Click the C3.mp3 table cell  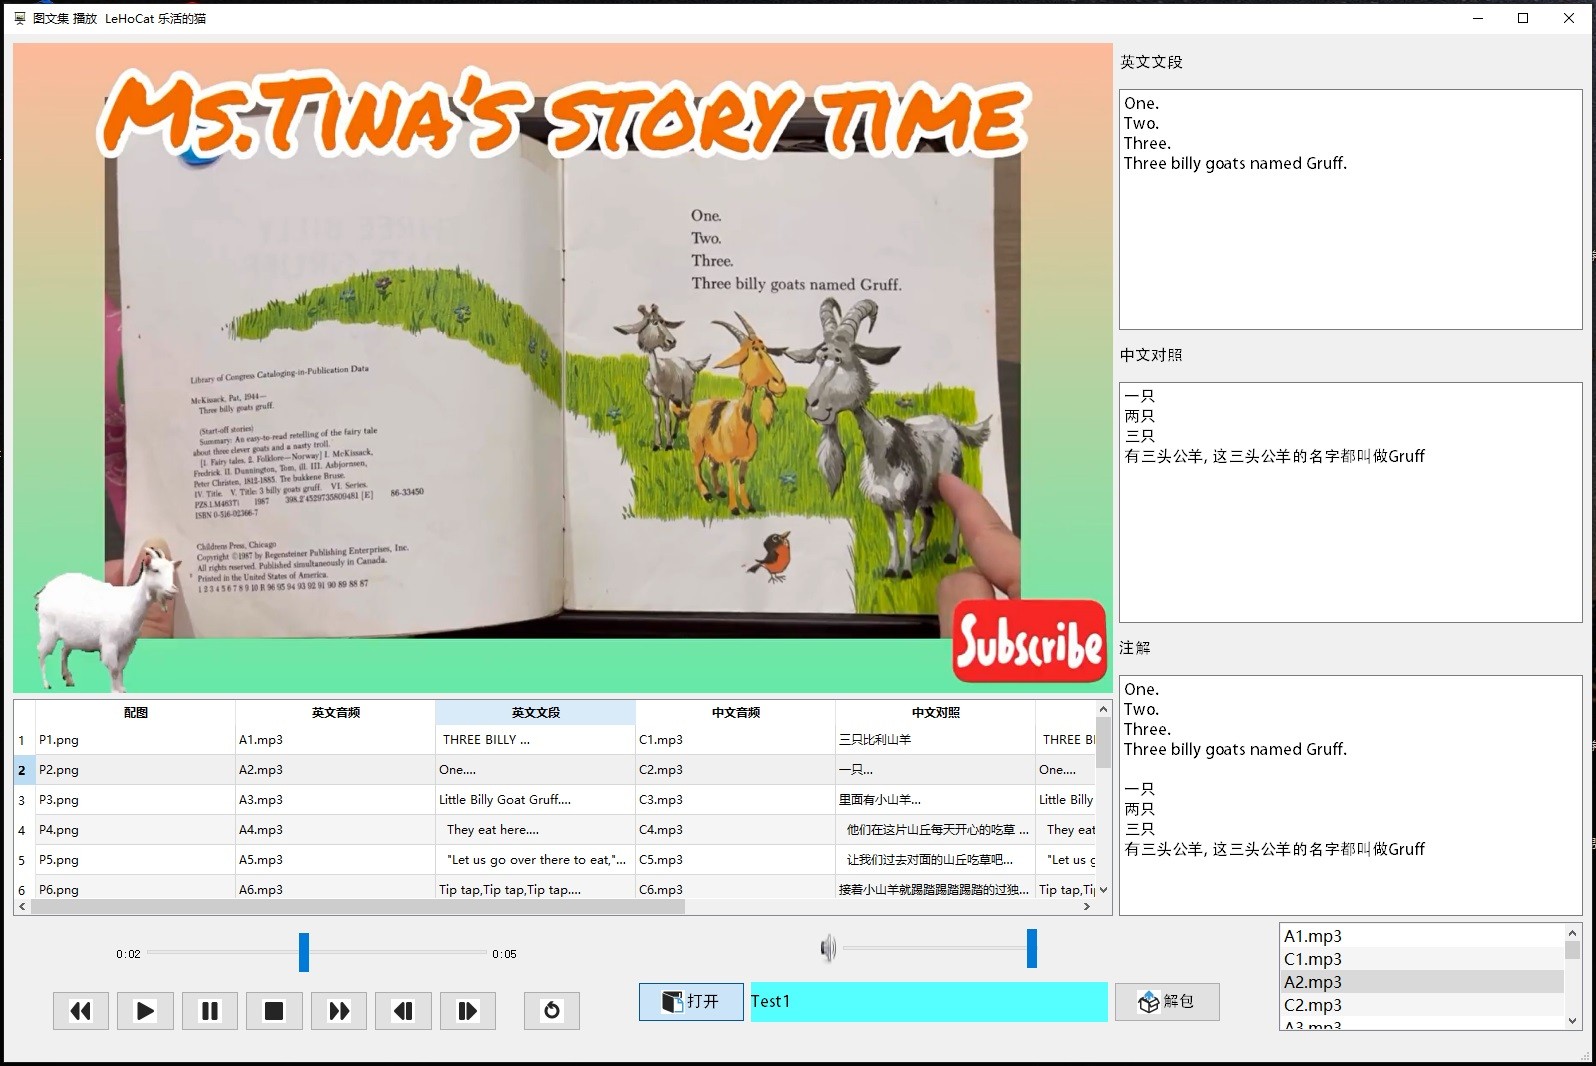click(x=735, y=800)
